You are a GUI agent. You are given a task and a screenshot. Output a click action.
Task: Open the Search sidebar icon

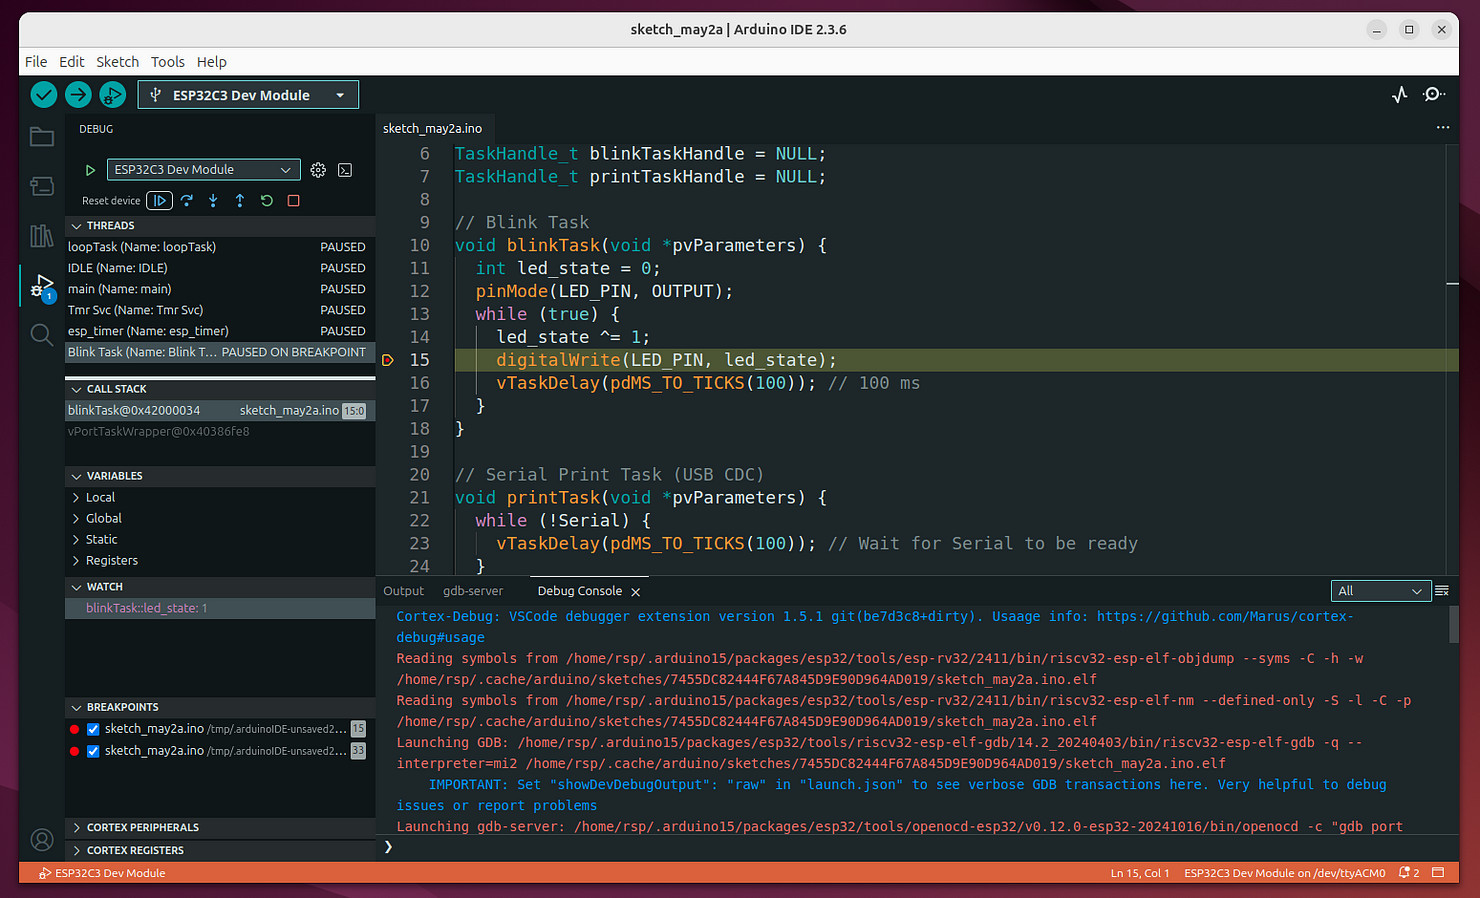click(42, 335)
